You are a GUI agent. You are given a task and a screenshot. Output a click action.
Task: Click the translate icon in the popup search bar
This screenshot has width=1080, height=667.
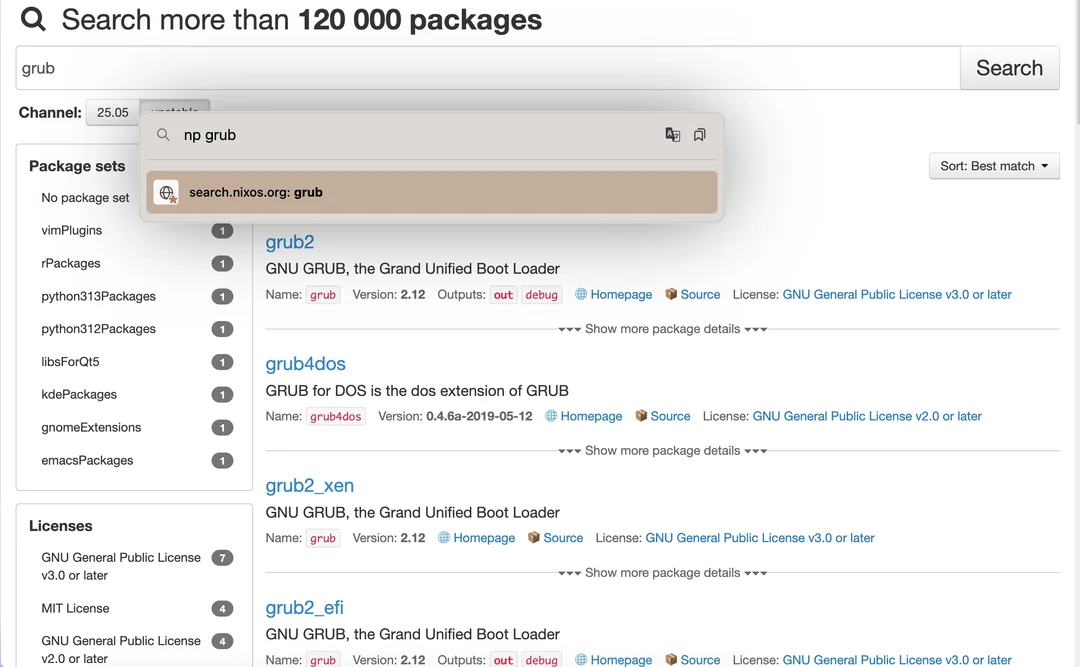pos(672,135)
